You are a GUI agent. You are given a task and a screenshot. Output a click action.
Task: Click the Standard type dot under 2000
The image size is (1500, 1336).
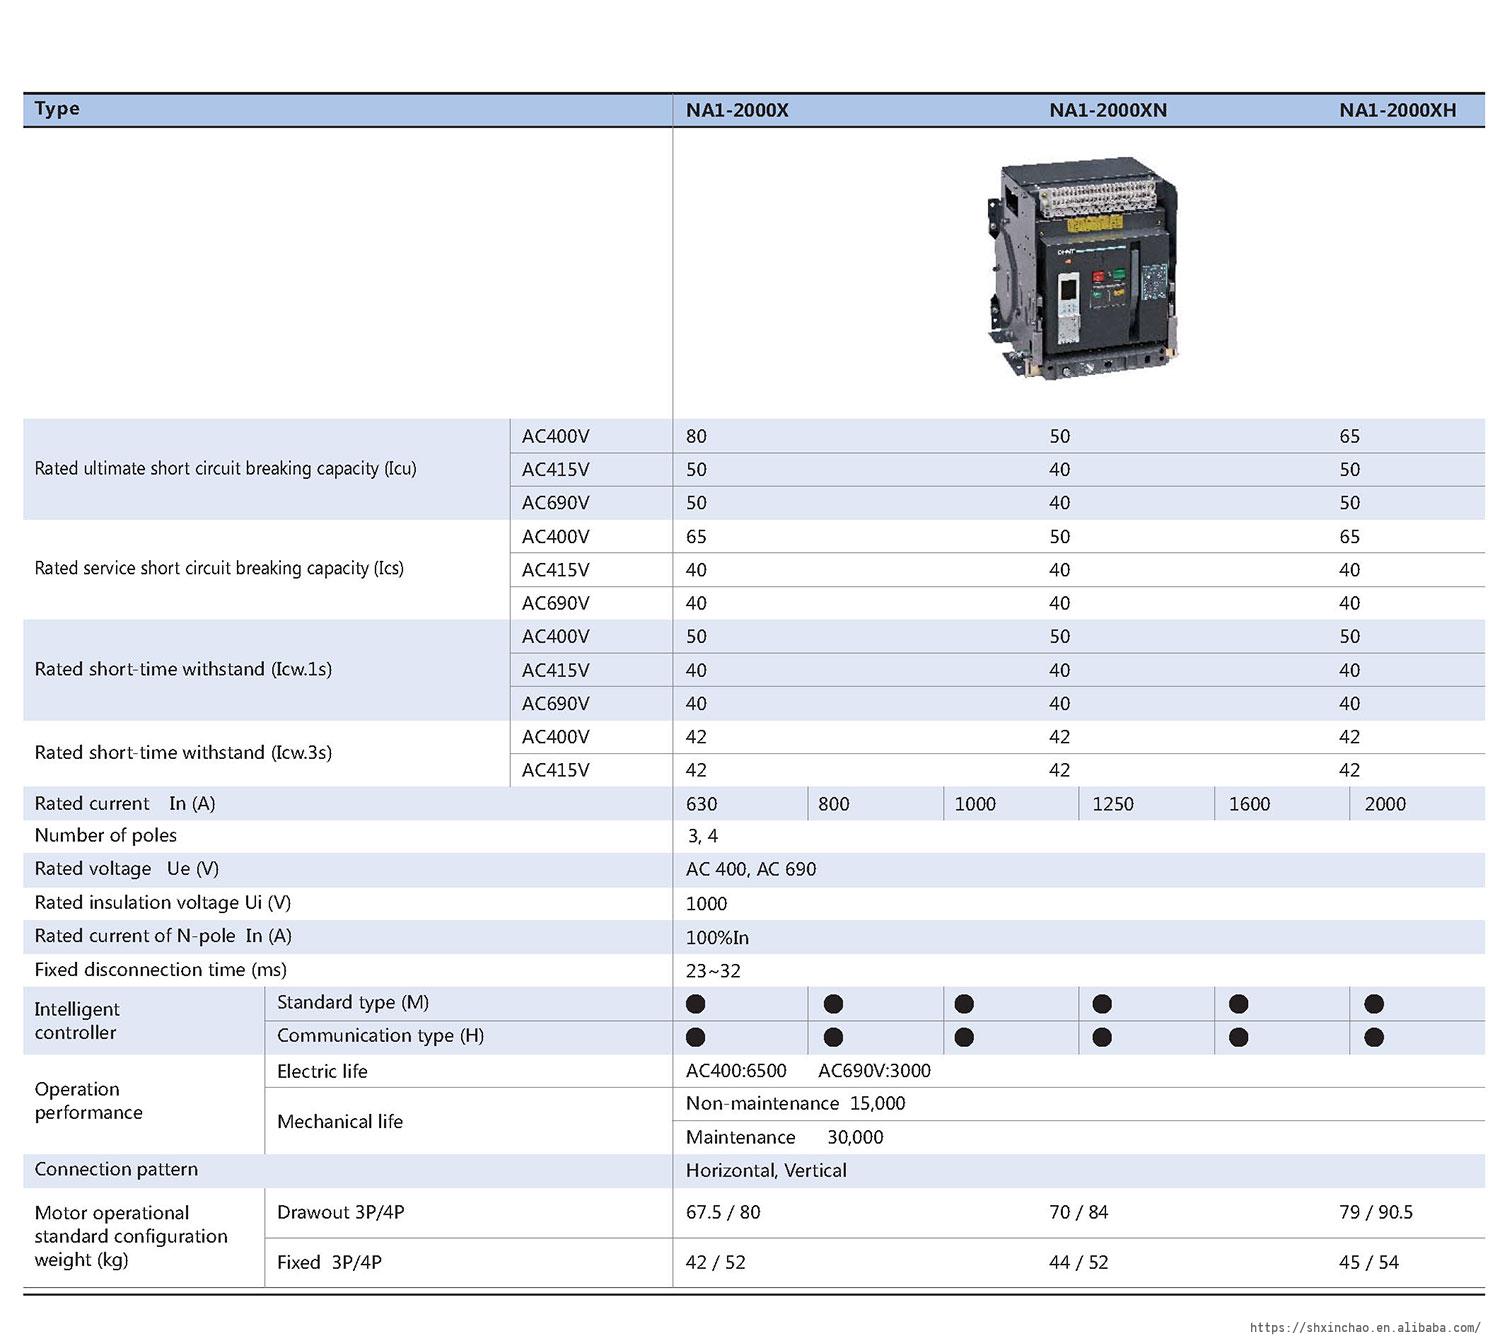click(x=1374, y=1003)
